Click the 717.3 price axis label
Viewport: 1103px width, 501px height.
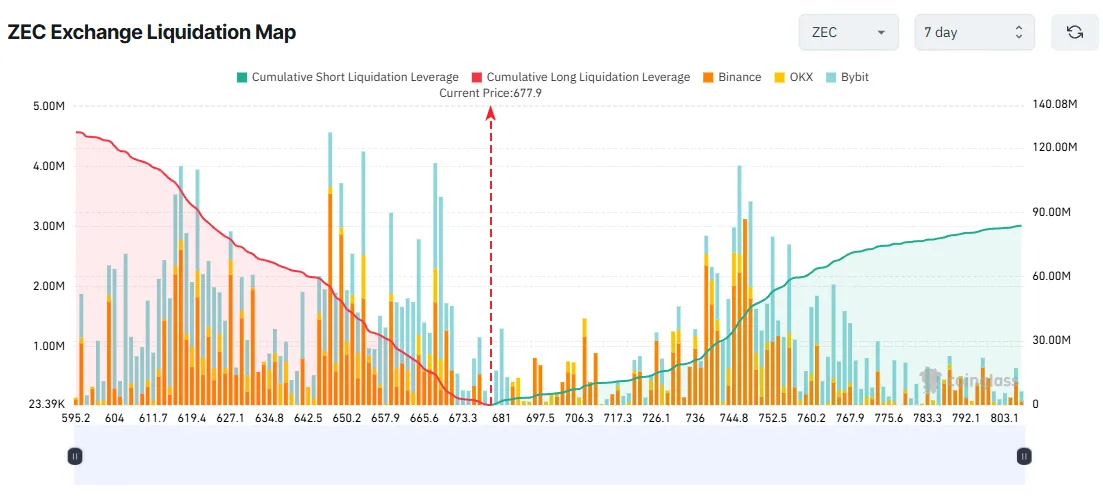click(618, 418)
